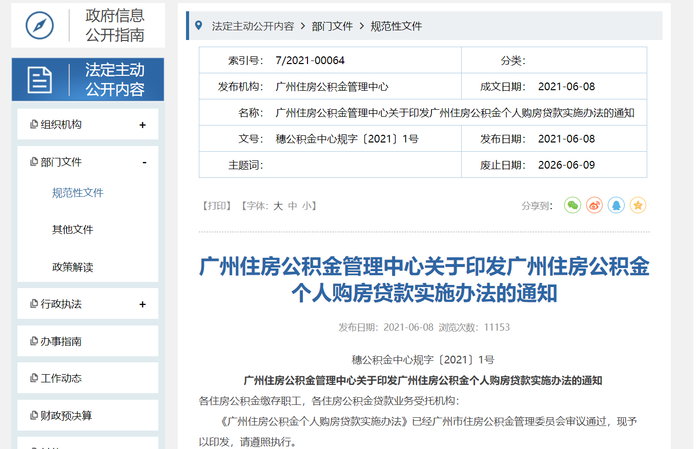Click the small icon next to 组织机构

(x=33, y=125)
